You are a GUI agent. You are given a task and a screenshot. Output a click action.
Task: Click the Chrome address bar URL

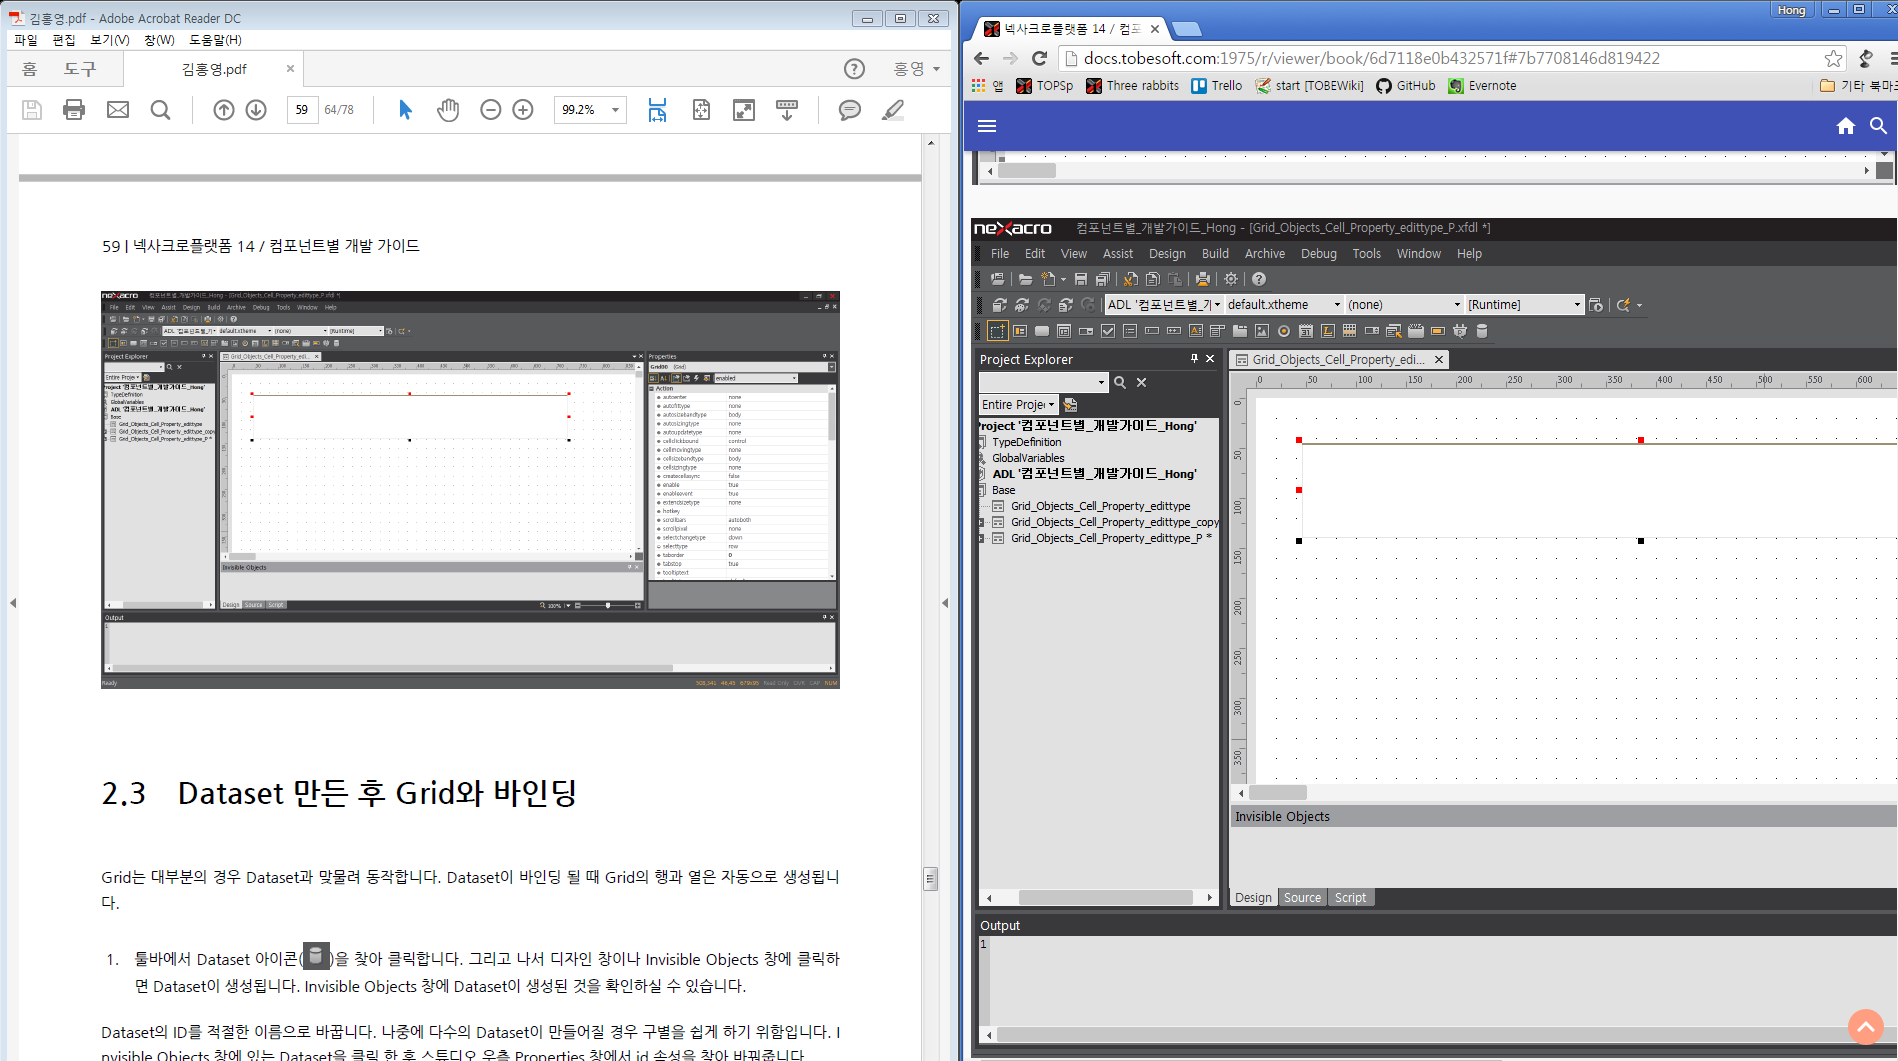(x=1372, y=58)
